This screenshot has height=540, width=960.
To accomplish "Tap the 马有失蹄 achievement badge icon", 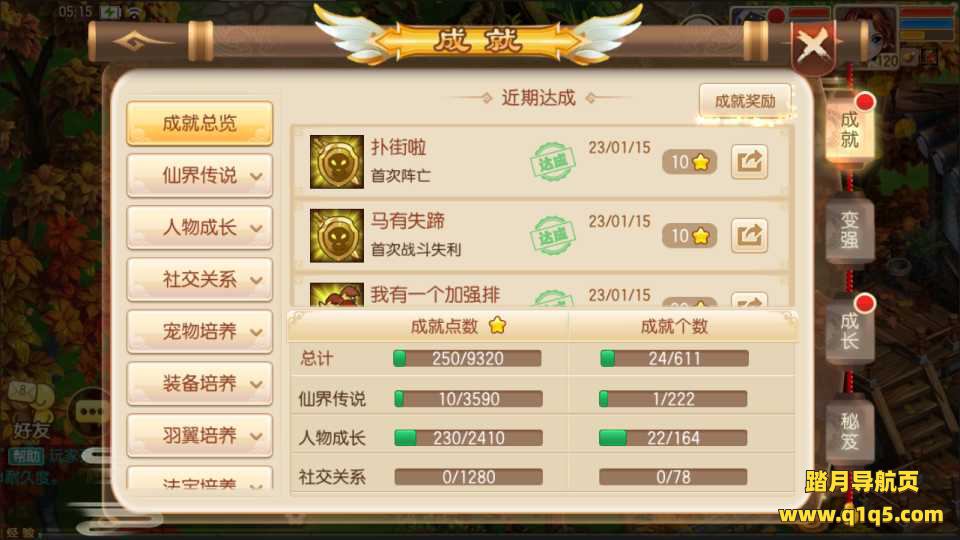I will [337, 236].
